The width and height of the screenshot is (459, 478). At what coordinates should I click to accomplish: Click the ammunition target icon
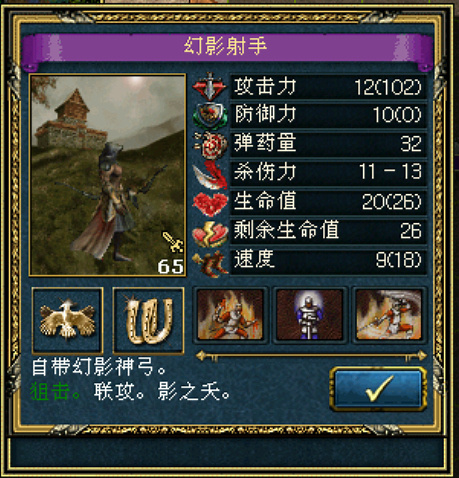tap(211, 144)
